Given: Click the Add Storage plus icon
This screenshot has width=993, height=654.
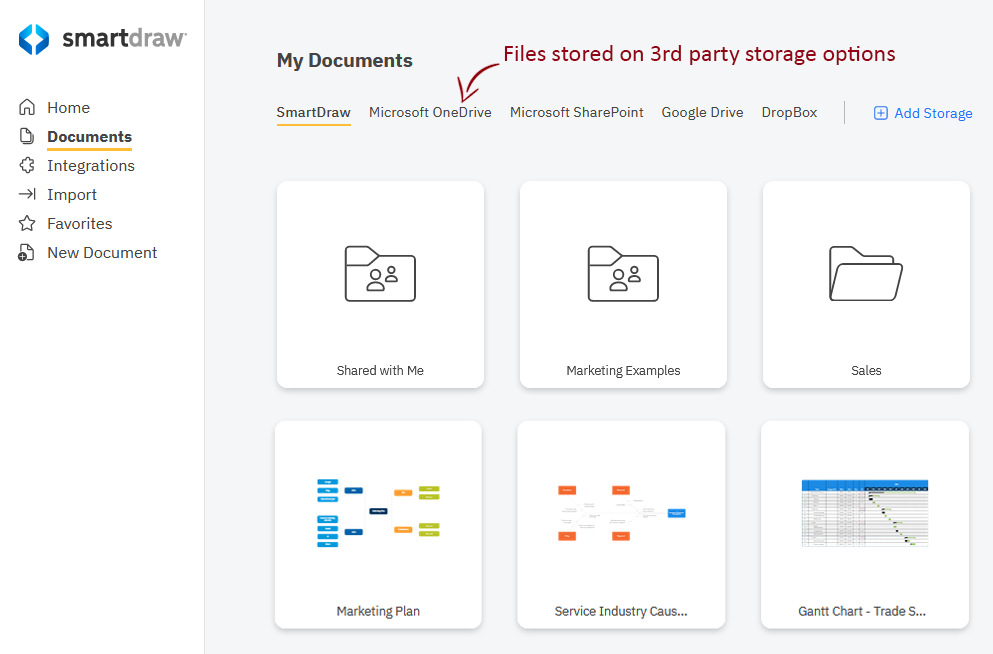Looking at the screenshot, I should tap(881, 113).
